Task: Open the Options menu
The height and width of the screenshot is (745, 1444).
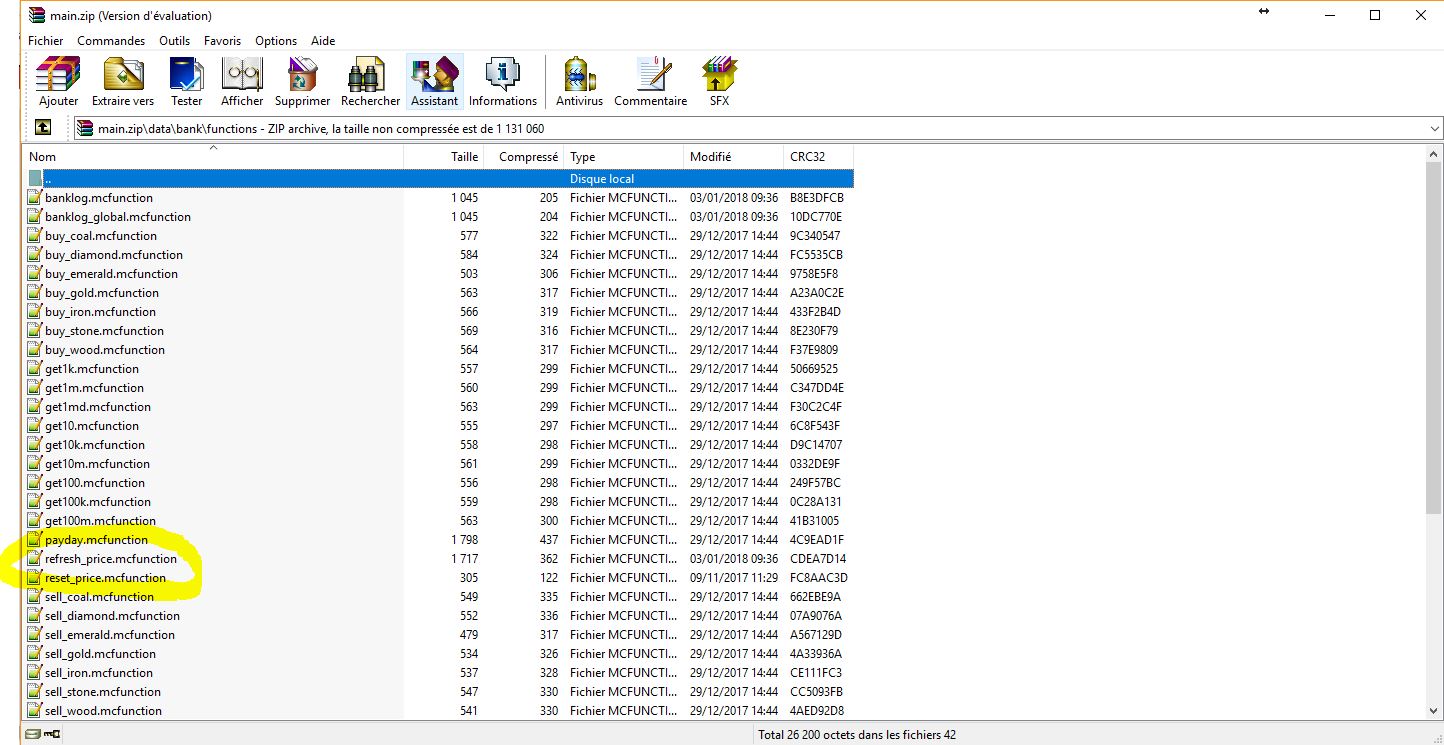Action: point(276,41)
